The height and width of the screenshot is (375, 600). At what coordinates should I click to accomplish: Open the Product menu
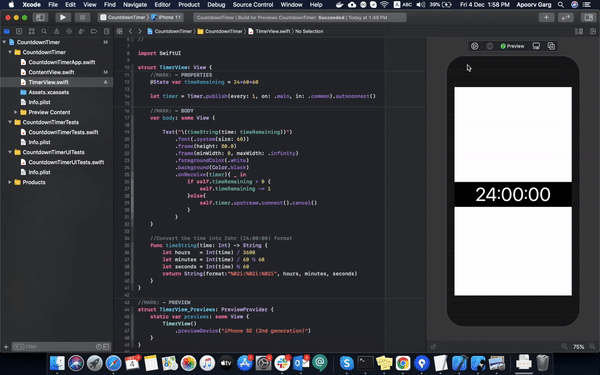point(189,5)
